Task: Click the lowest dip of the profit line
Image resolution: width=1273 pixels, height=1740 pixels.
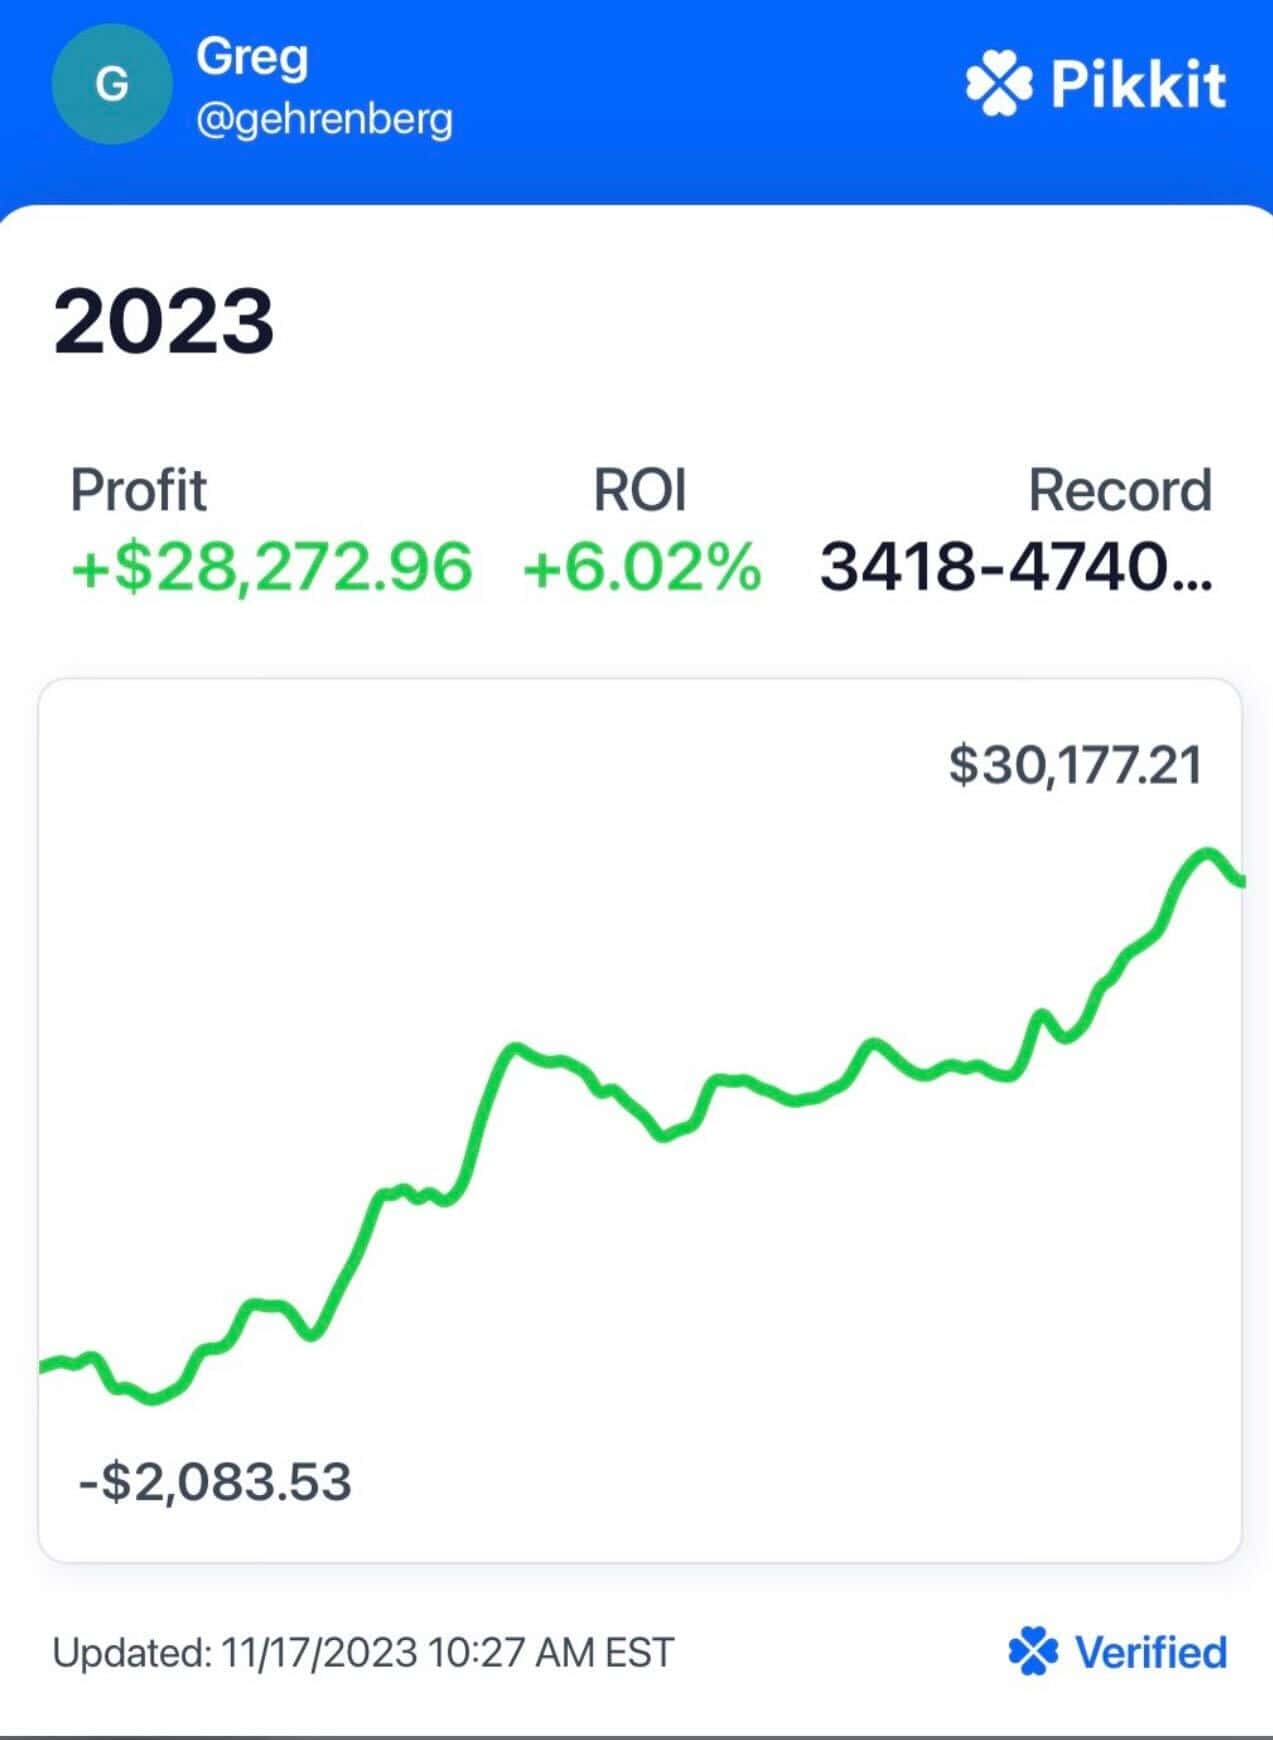Action: point(153,1398)
